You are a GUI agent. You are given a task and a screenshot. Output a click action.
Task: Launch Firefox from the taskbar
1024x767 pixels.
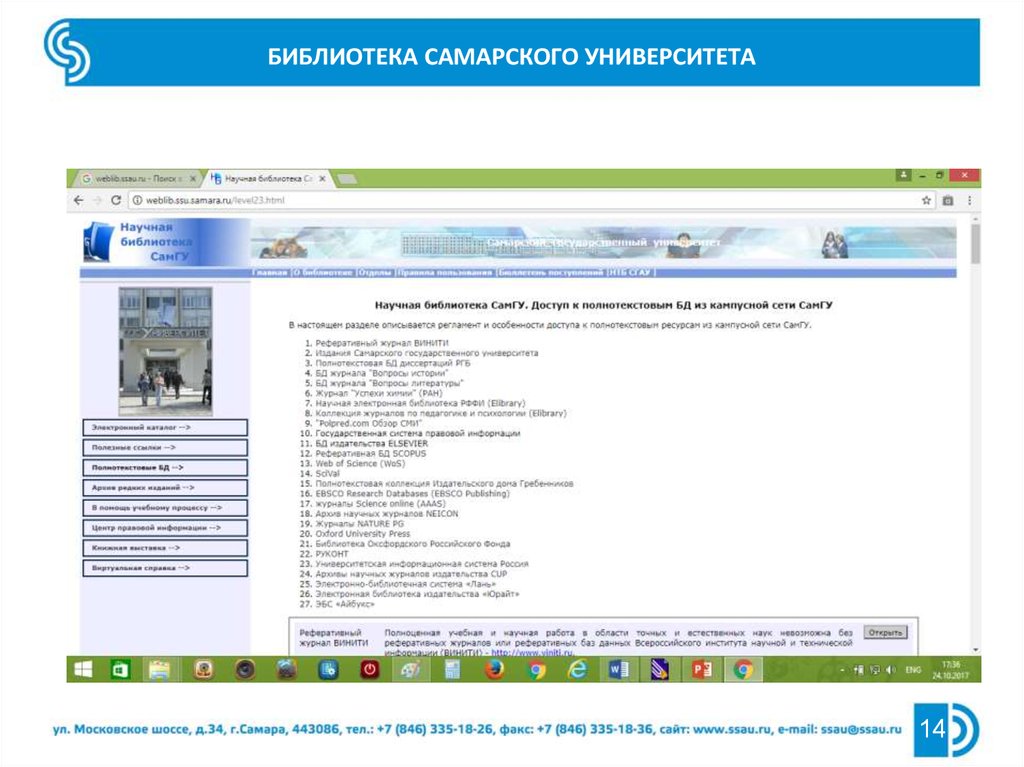click(494, 670)
